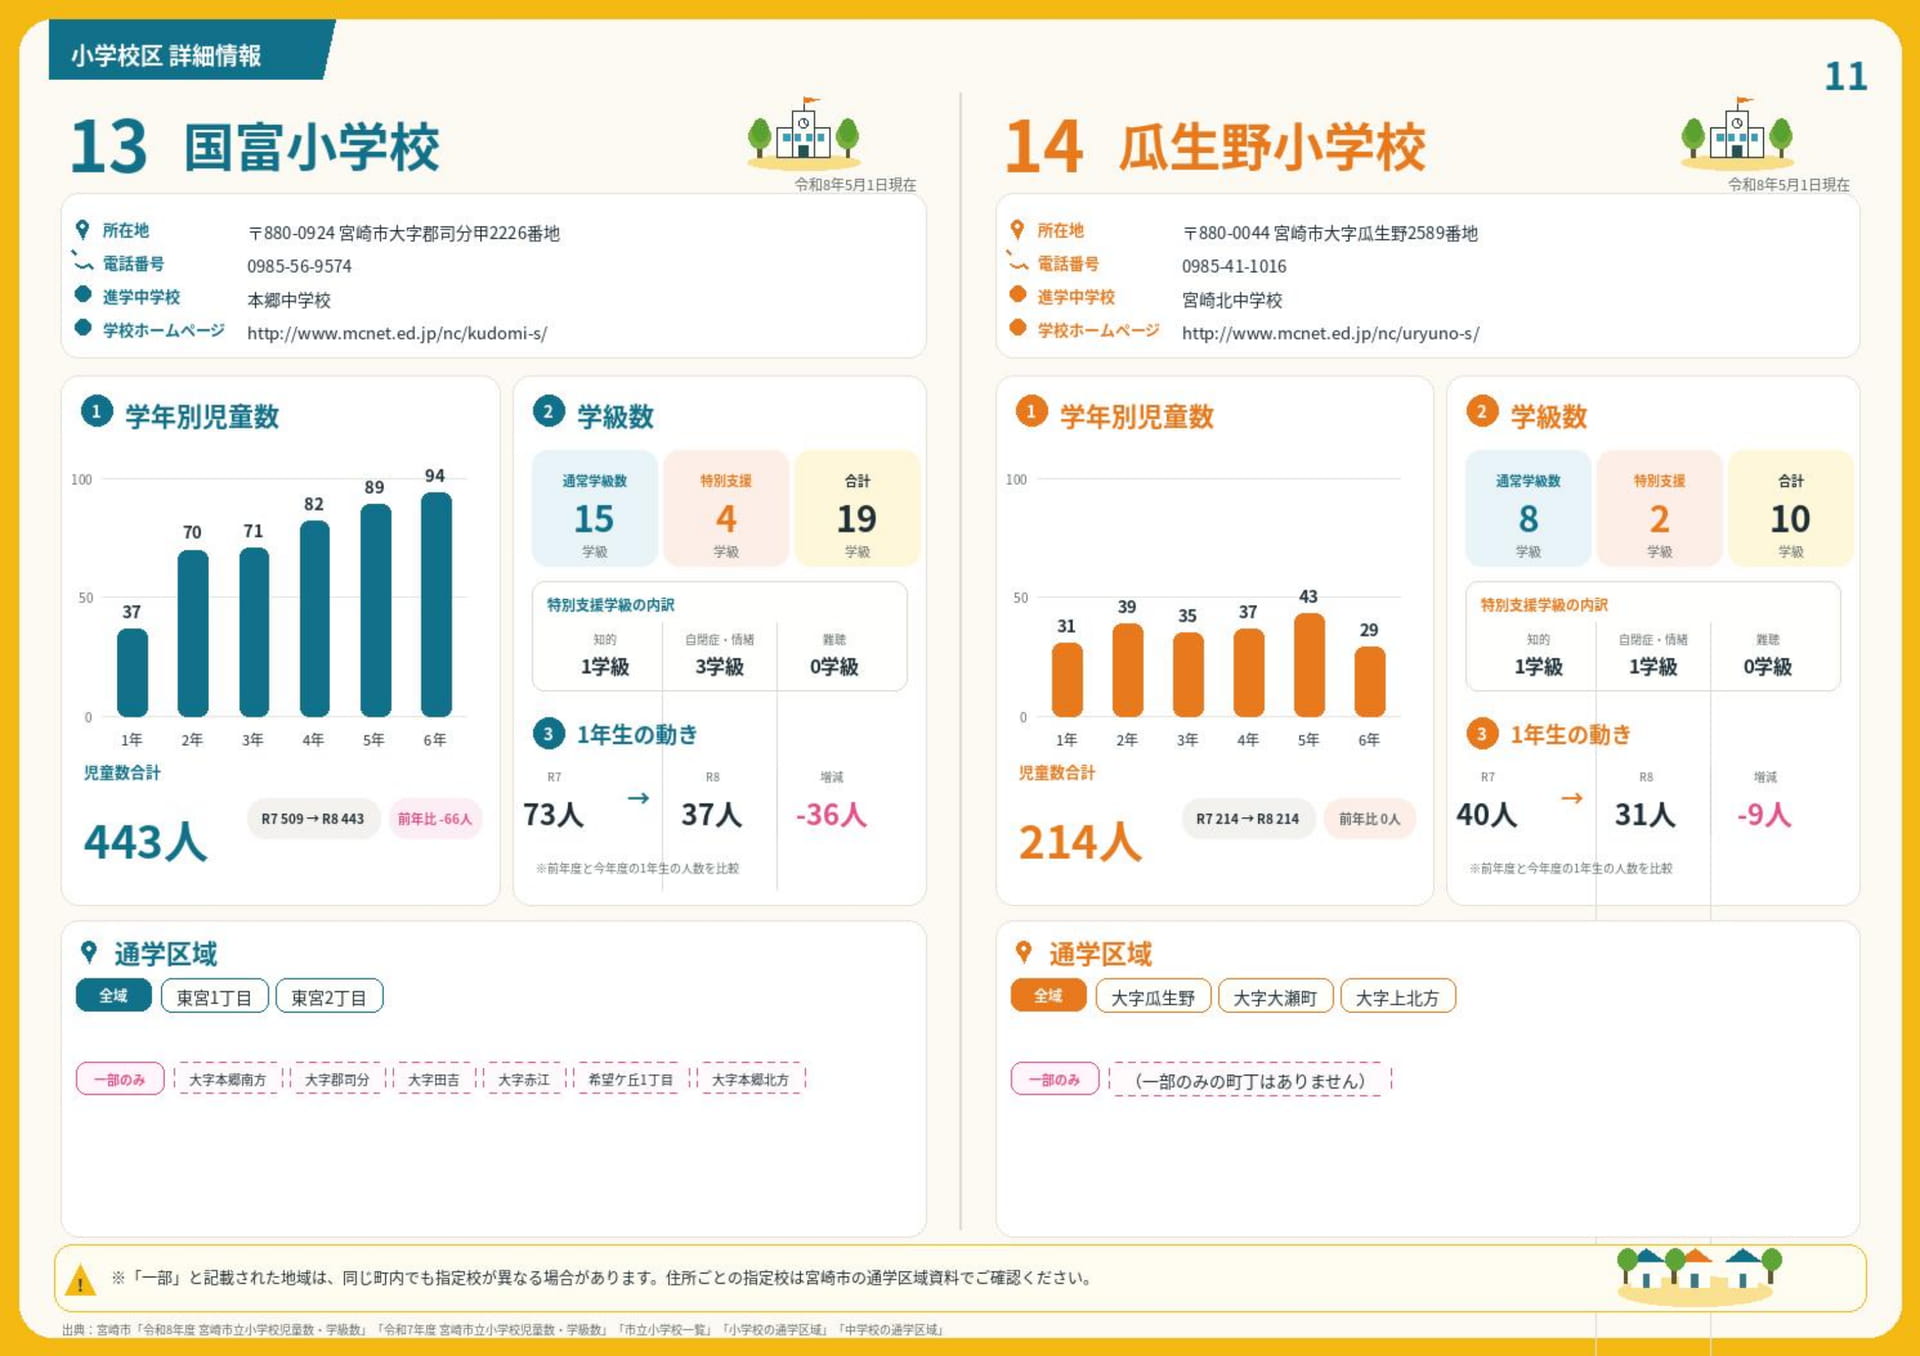Select the 大字田吉 partial-area tag
The height and width of the screenshot is (1356, 1920).
434,1079
